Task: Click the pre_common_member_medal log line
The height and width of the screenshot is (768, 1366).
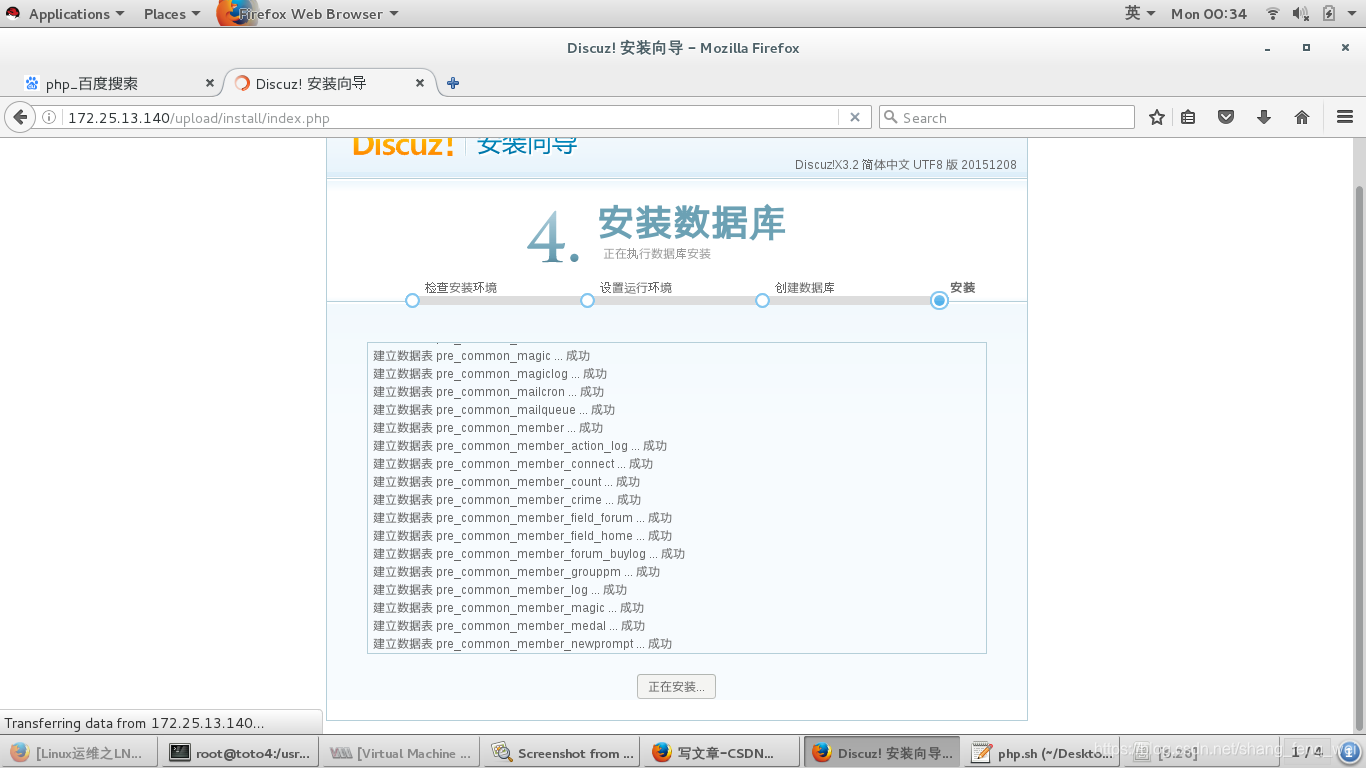Action: tap(509, 626)
